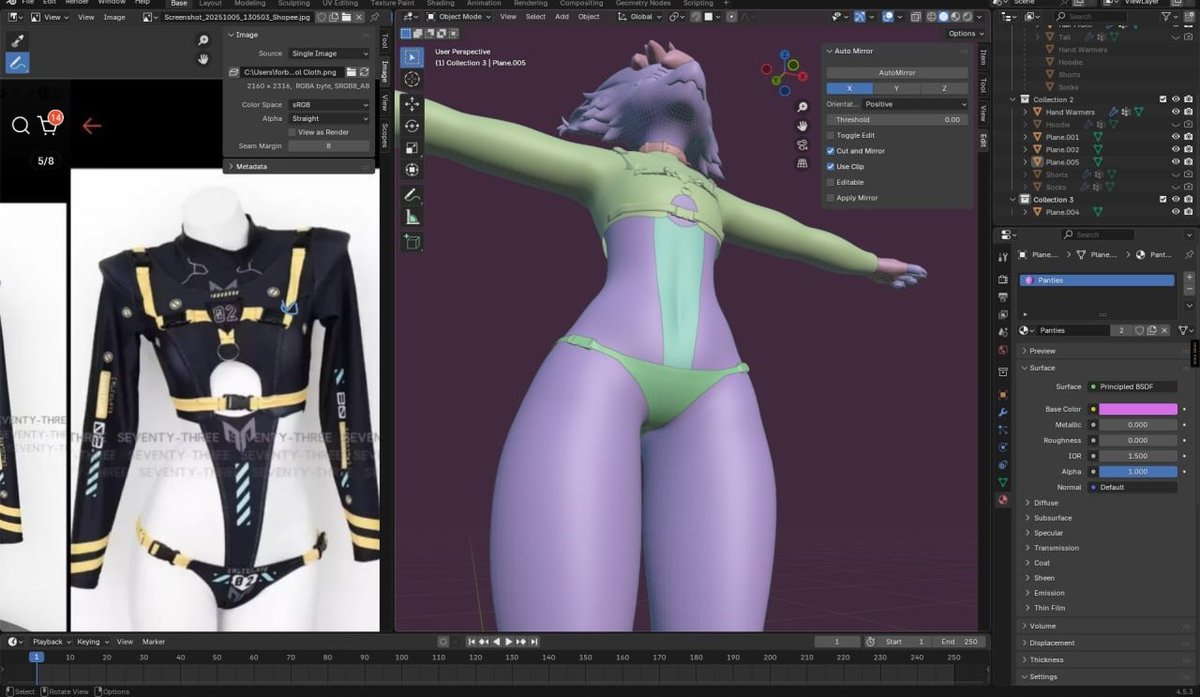The width and height of the screenshot is (1200, 697).
Task: Select the Rotate tool in viewport toolbar
Action: pyautogui.click(x=412, y=126)
